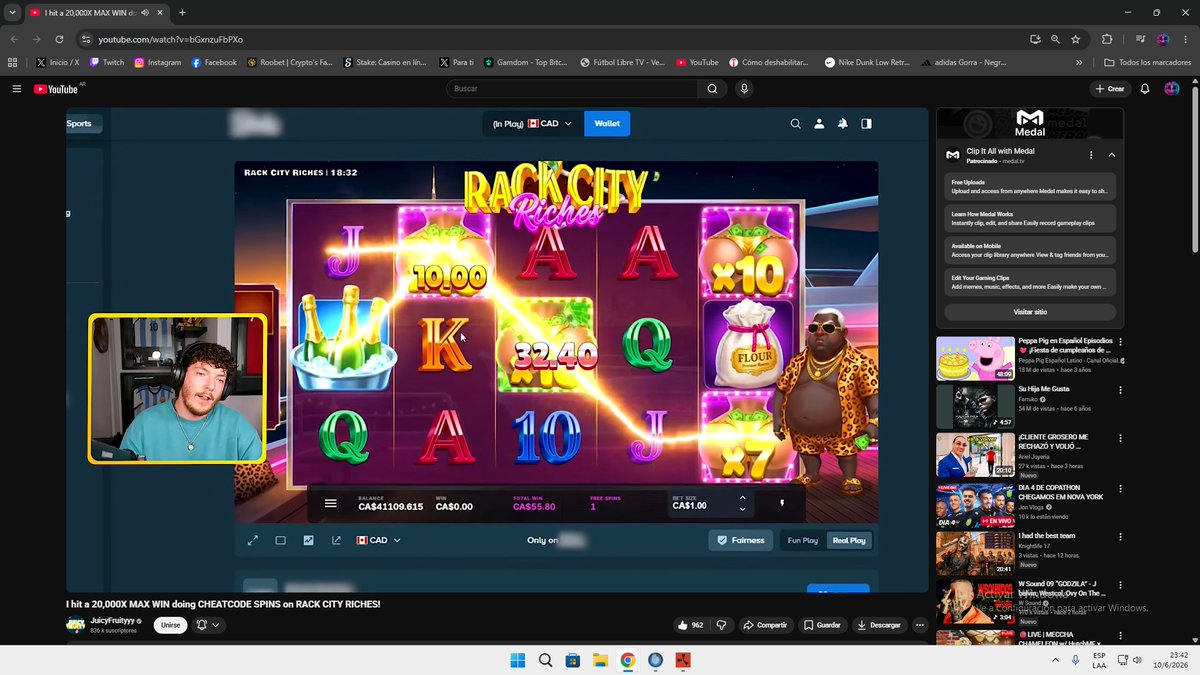The height and width of the screenshot is (675, 1200).
Task: Open the Gamdom bookmark
Action: pos(526,62)
